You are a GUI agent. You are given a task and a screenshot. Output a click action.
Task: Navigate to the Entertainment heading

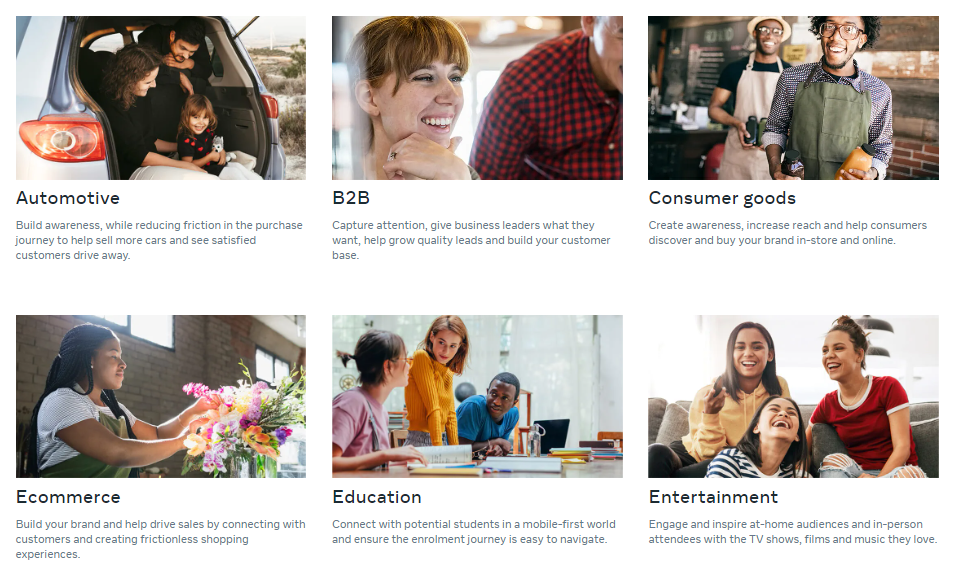tap(713, 497)
